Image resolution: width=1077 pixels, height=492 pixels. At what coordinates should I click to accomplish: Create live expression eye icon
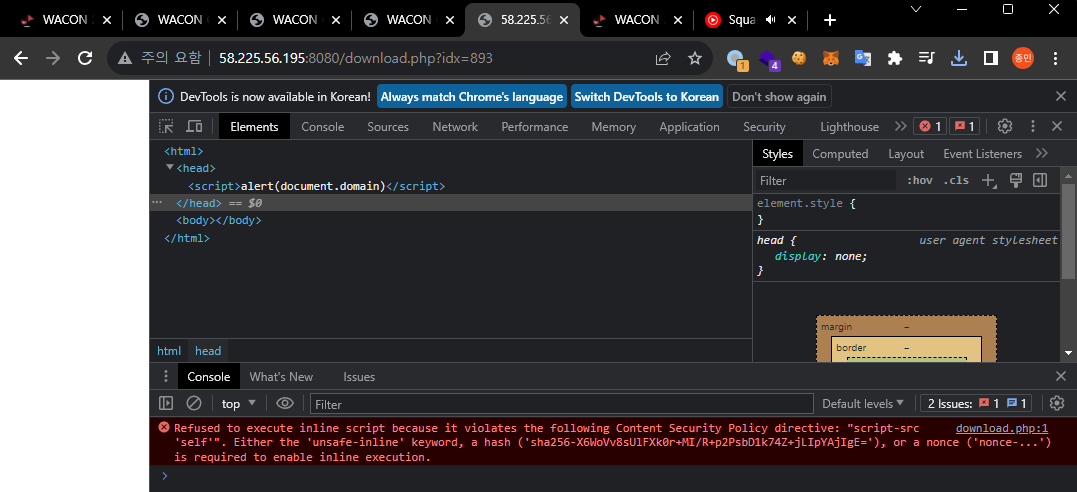coord(284,403)
